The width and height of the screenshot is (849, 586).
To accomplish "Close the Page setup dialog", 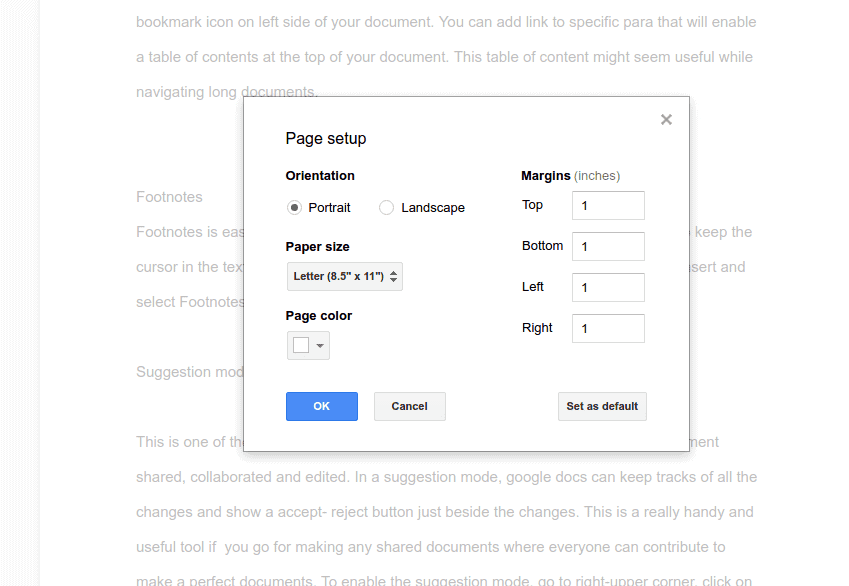I will coord(666,120).
